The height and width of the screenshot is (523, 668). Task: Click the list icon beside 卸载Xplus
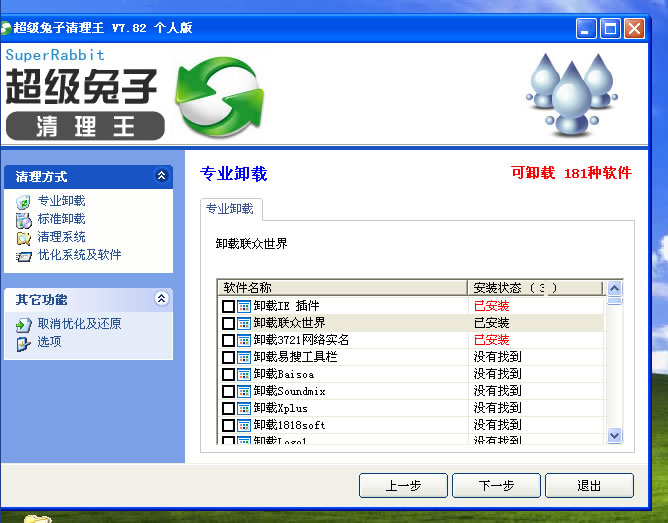pyautogui.click(x=244, y=408)
